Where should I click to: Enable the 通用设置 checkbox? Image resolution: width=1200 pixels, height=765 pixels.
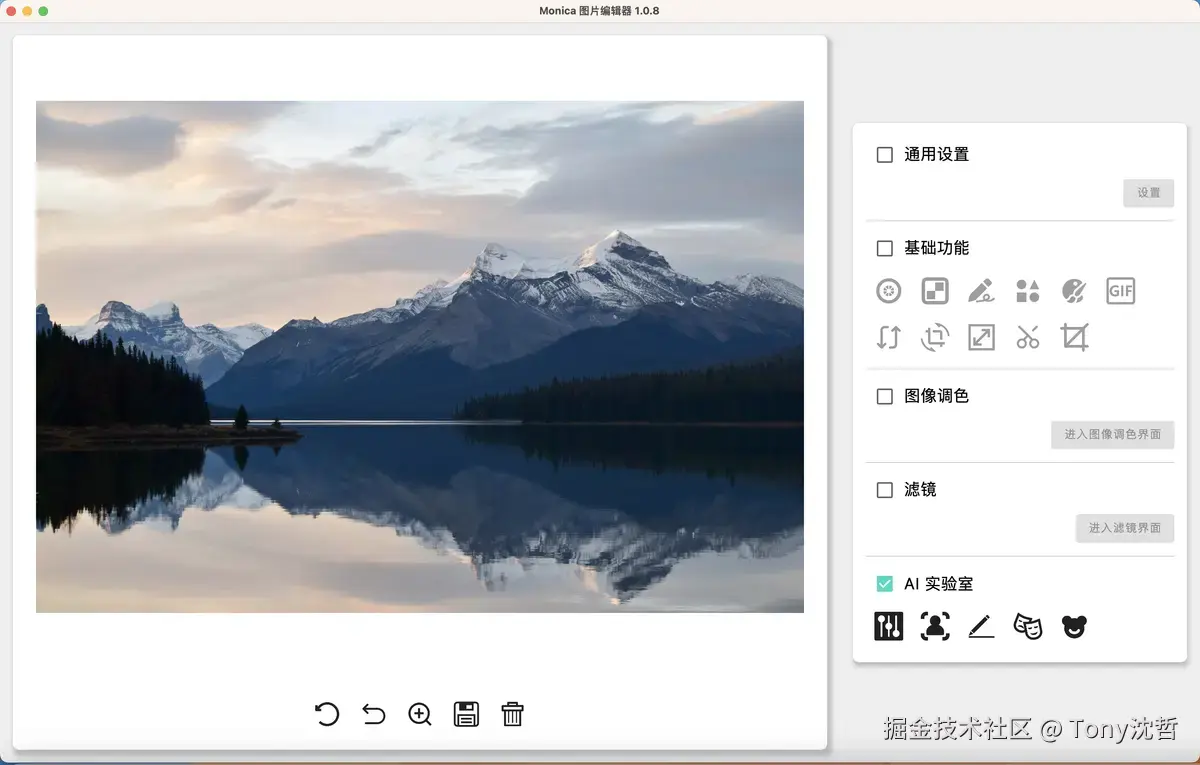coord(884,154)
